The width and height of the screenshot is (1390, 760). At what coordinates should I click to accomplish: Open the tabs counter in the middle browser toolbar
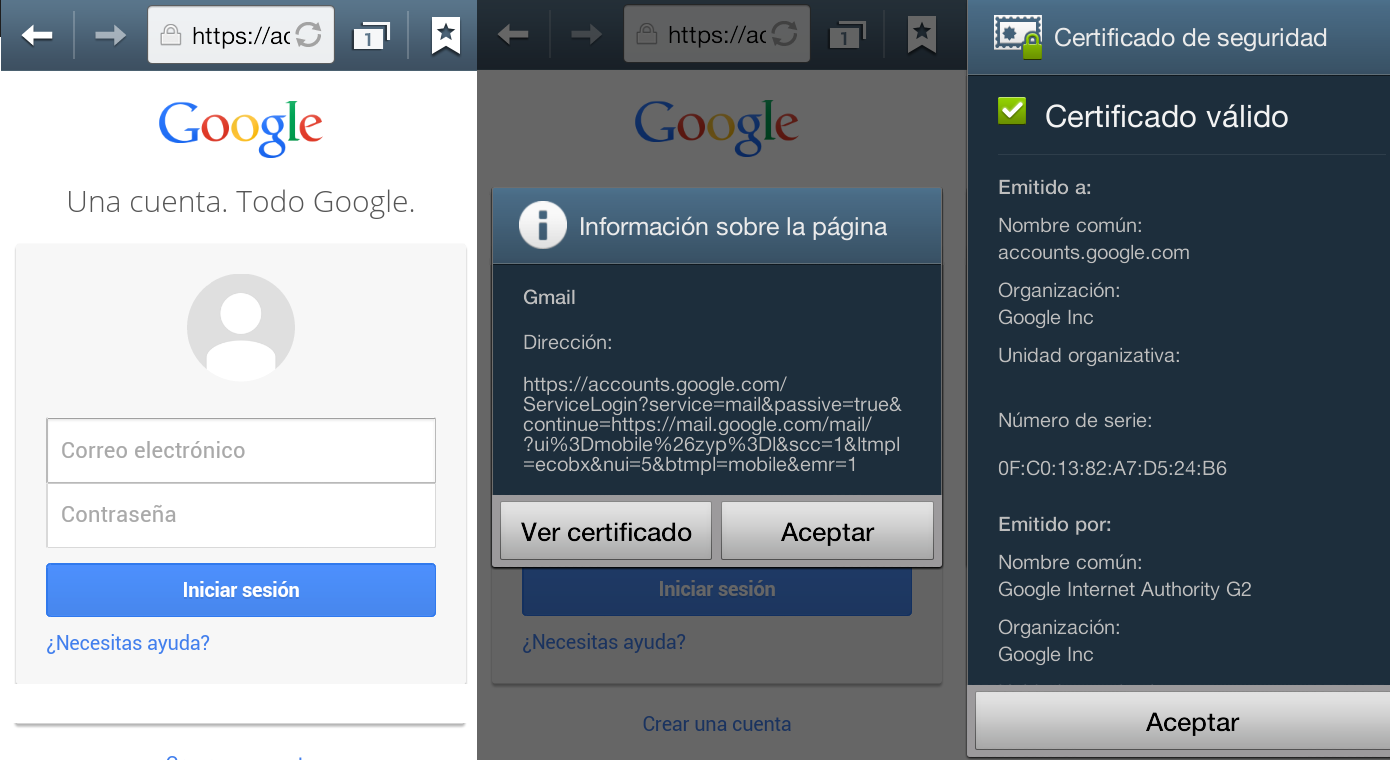pos(847,36)
